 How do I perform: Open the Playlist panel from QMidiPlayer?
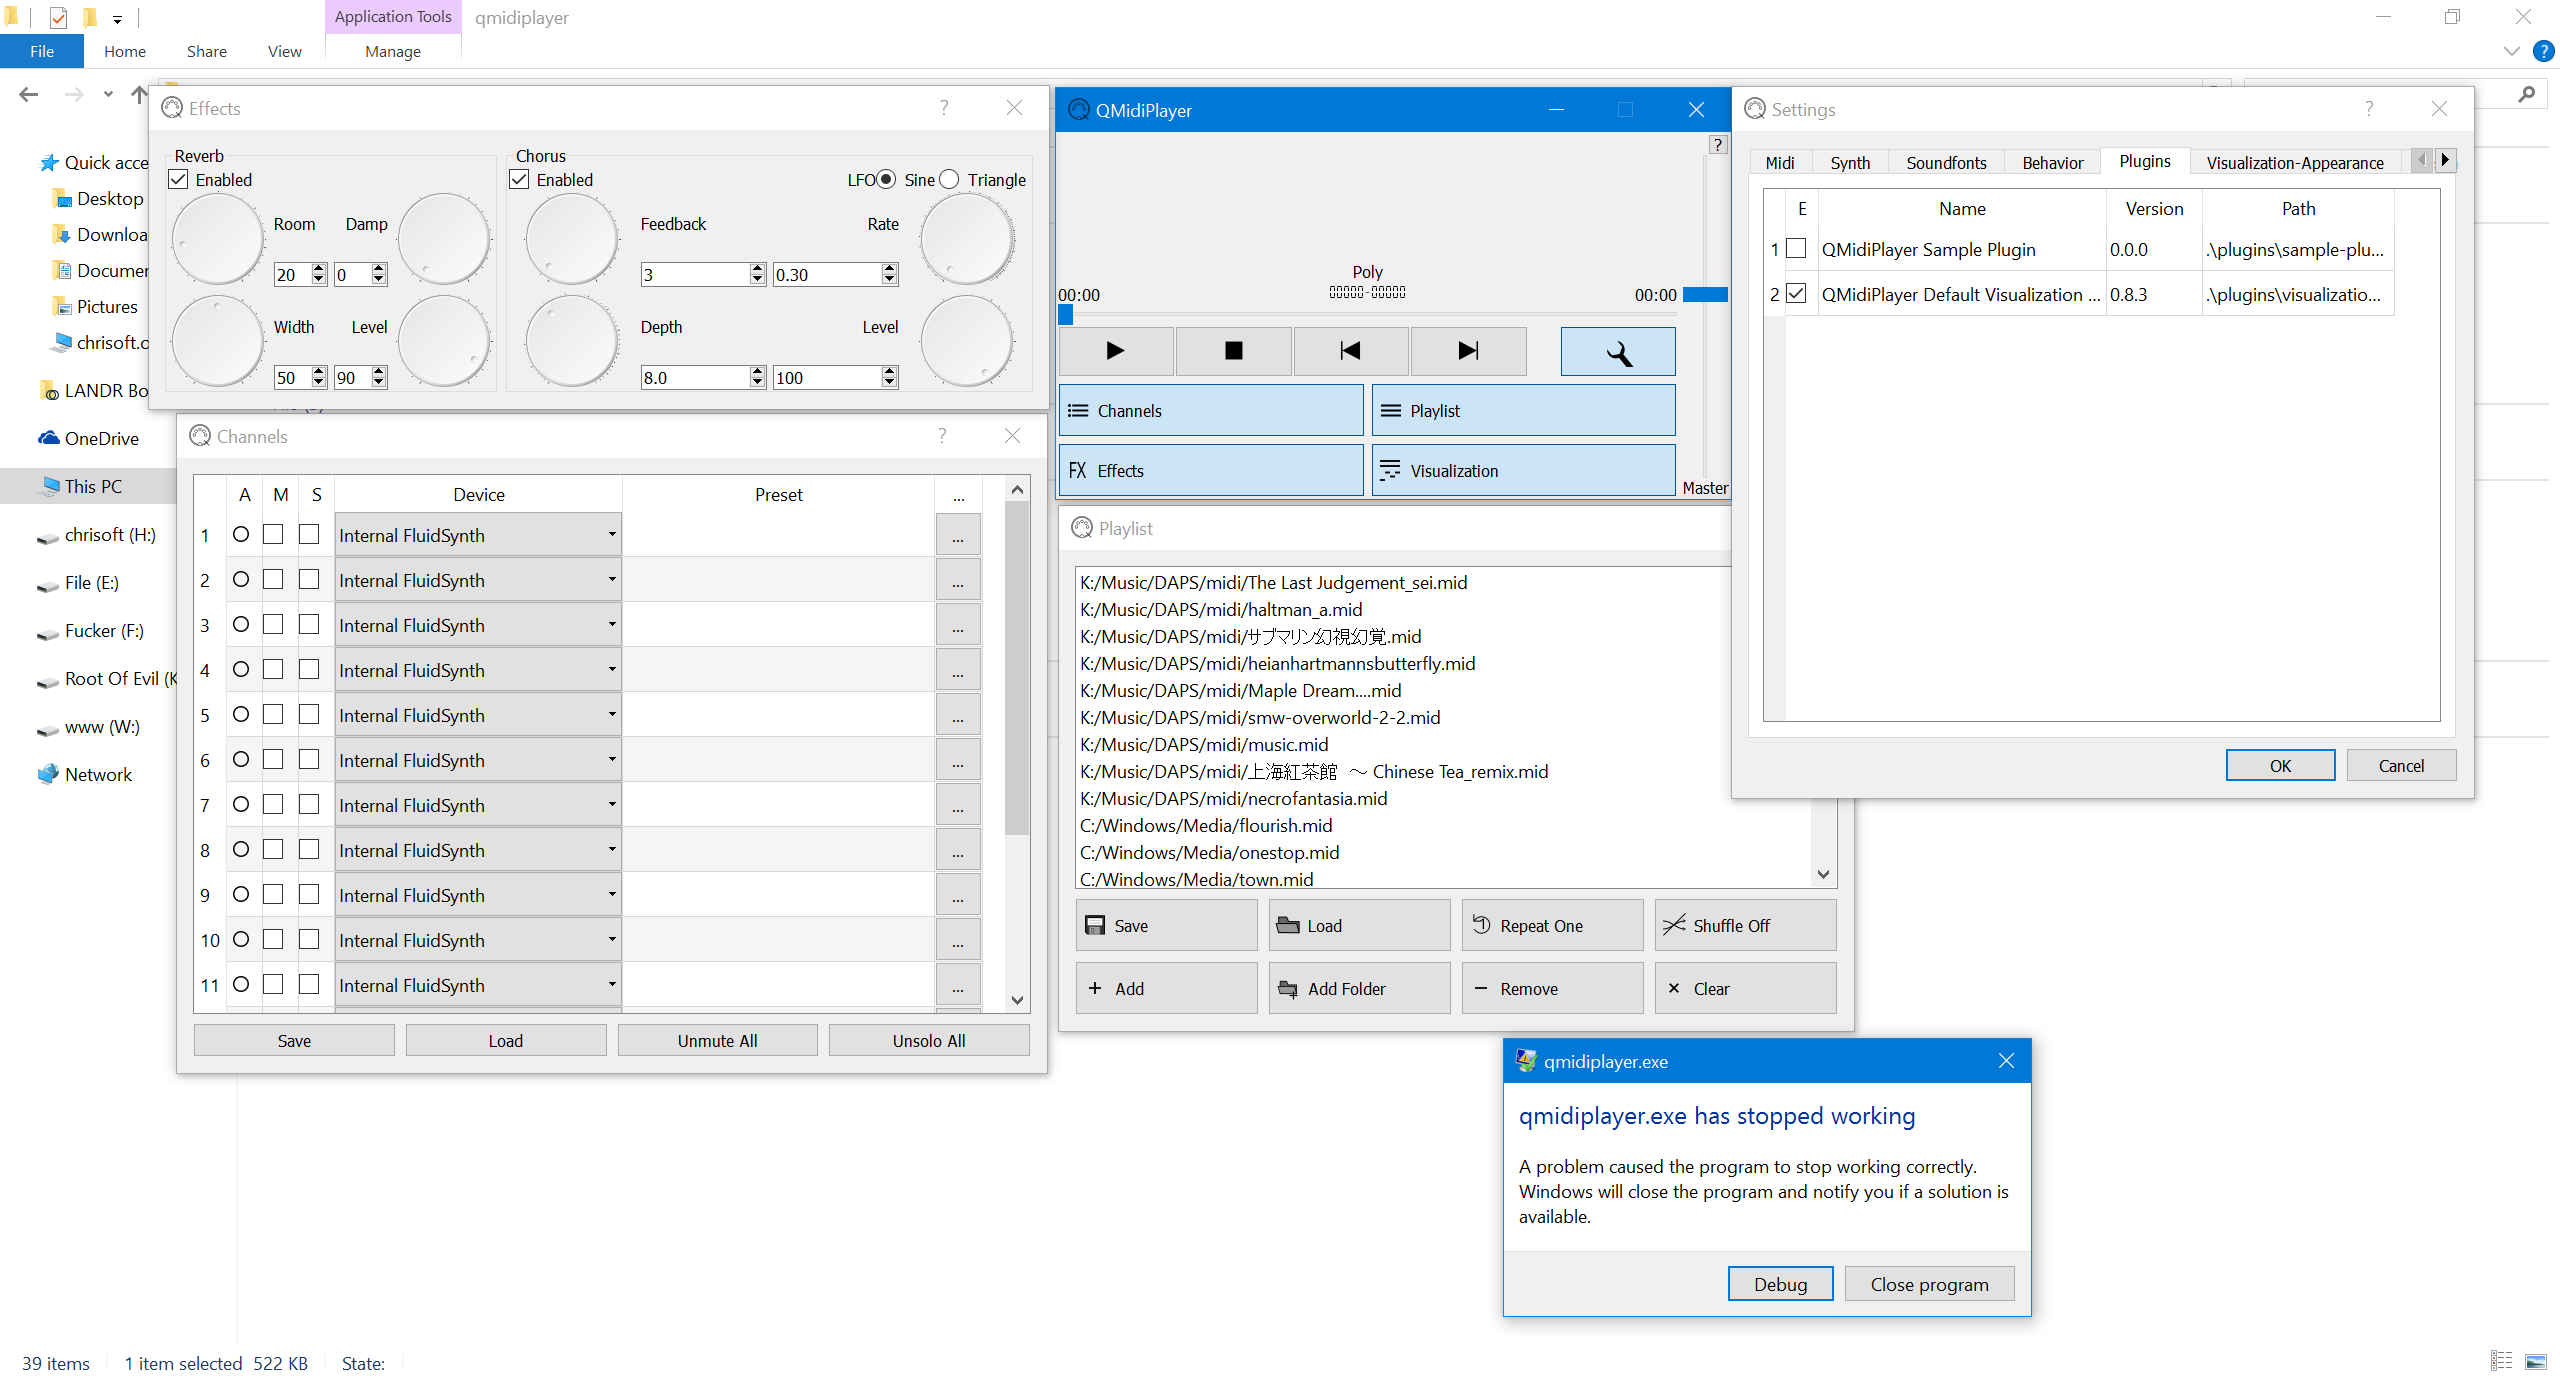[1523, 411]
